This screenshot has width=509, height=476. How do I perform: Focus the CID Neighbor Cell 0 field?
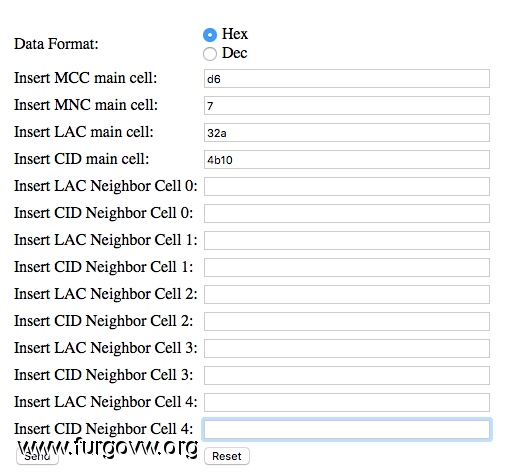tap(347, 214)
